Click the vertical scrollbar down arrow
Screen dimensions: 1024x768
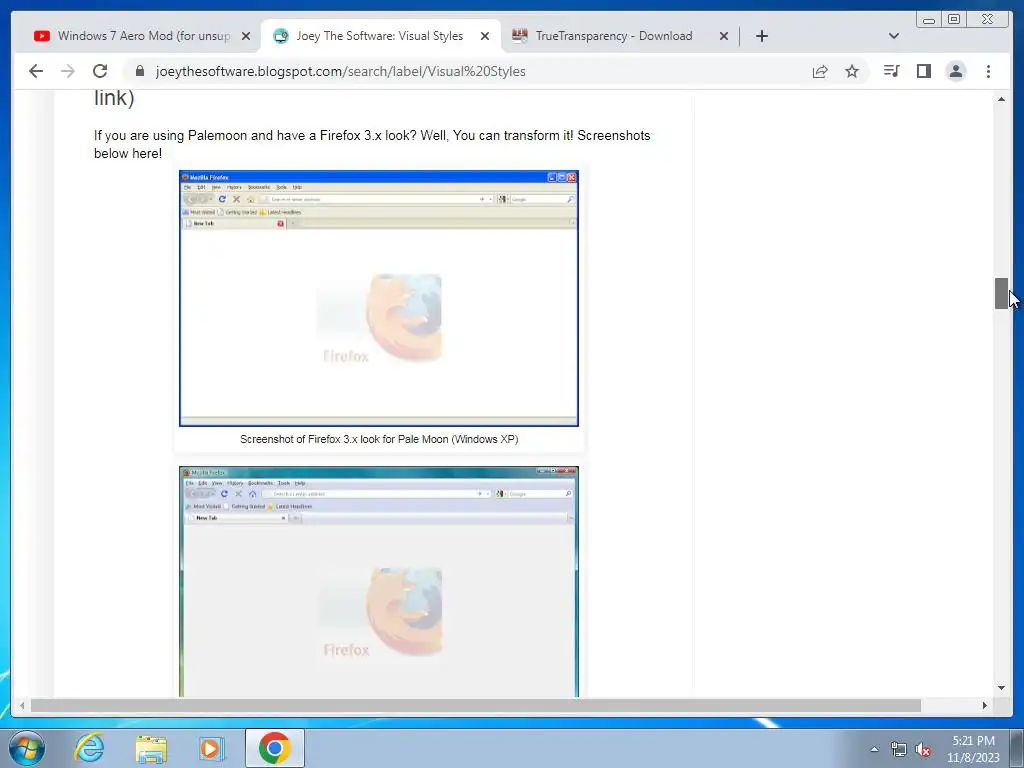pos(1001,688)
